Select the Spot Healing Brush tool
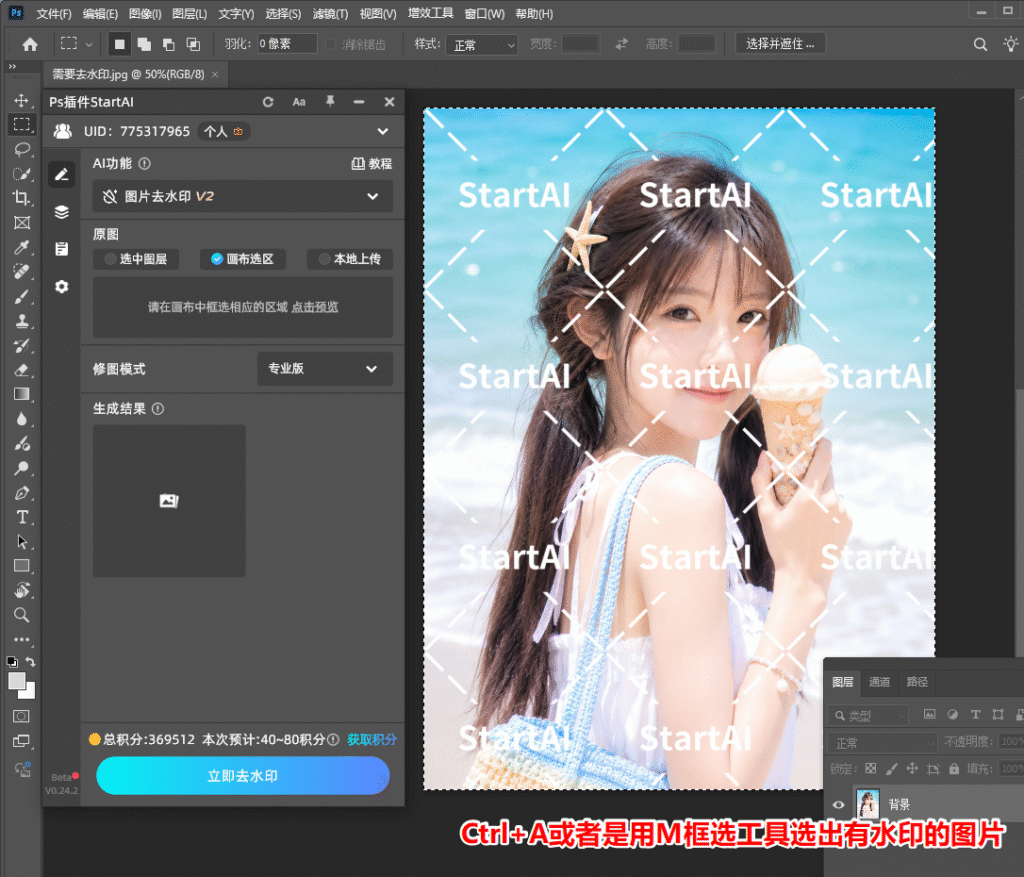1024x877 pixels. pos(22,272)
